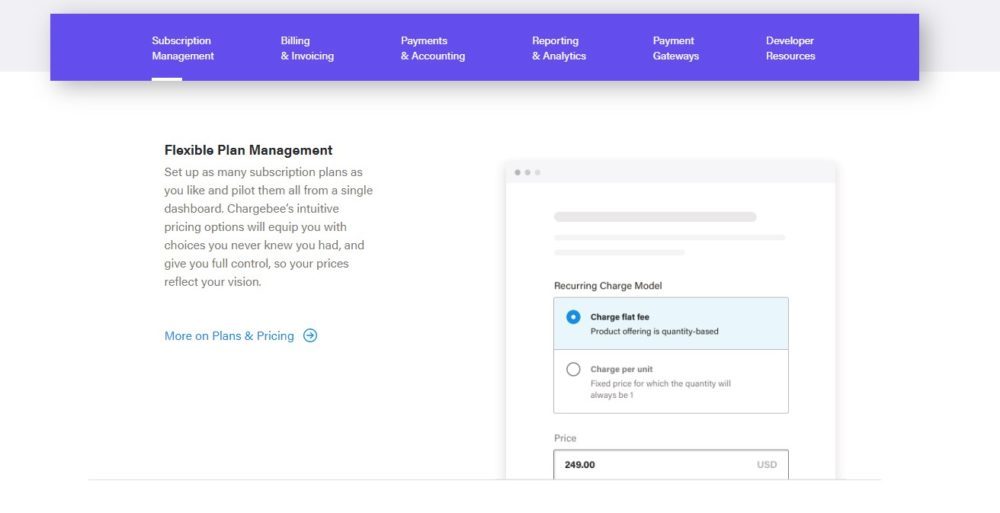
Task: Click the USD currency label in Price field
Action: coord(766,464)
